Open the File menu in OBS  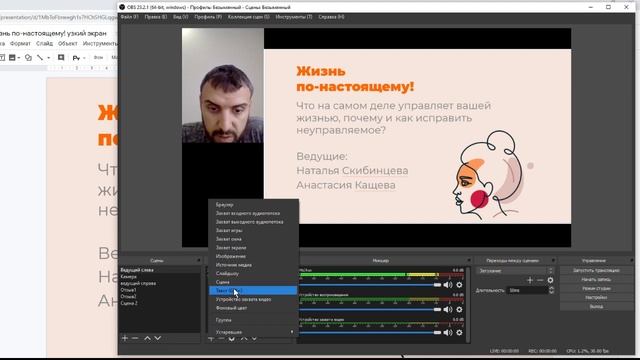tap(129, 17)
